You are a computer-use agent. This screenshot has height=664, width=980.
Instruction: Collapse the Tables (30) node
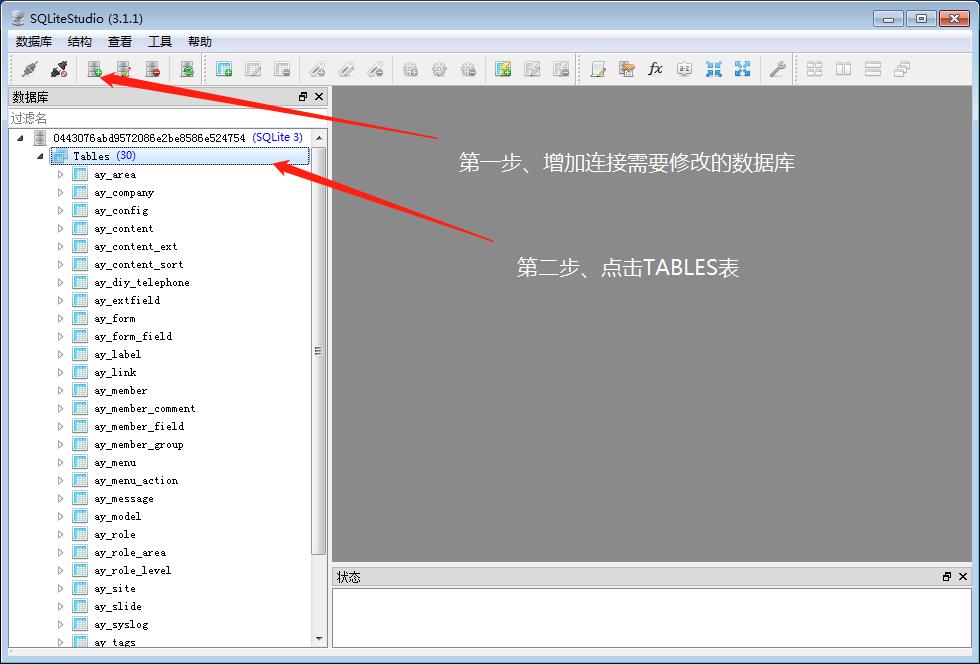pos(41,156)
